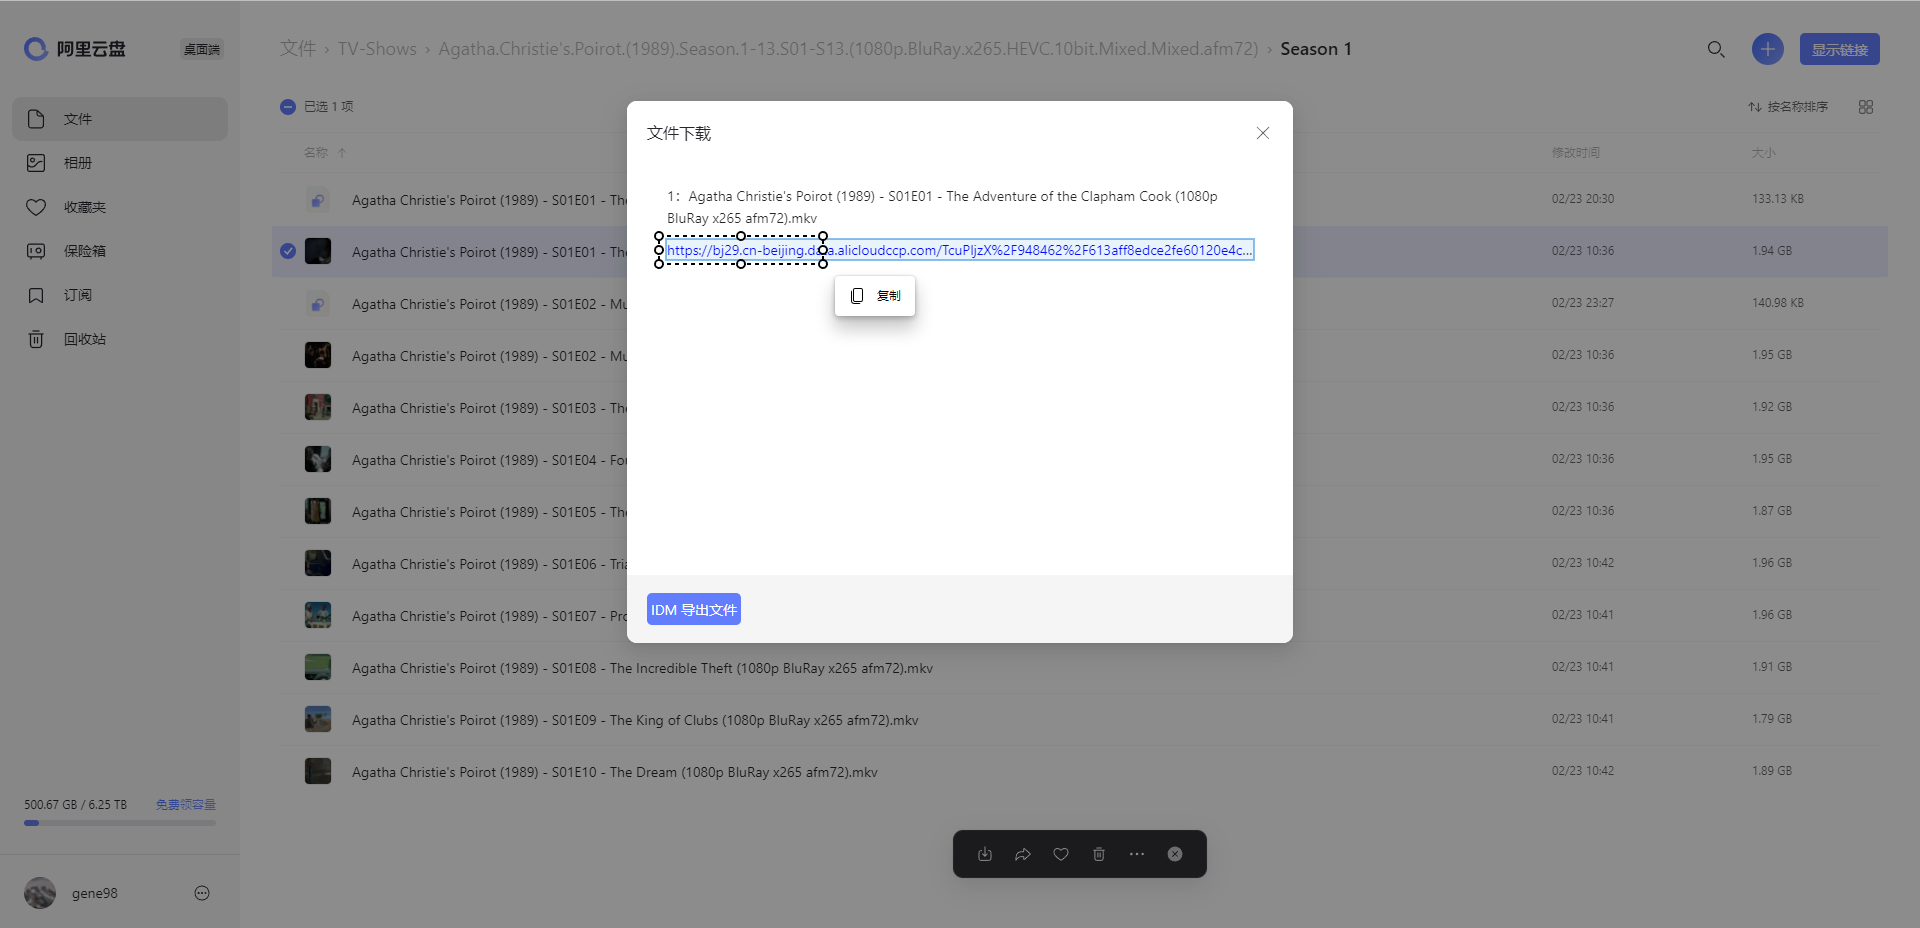Click the 免费领容量 free capacity link
Image resolution: width=1920 pixels, height=928 pixels.
click(x=185, y=805)
